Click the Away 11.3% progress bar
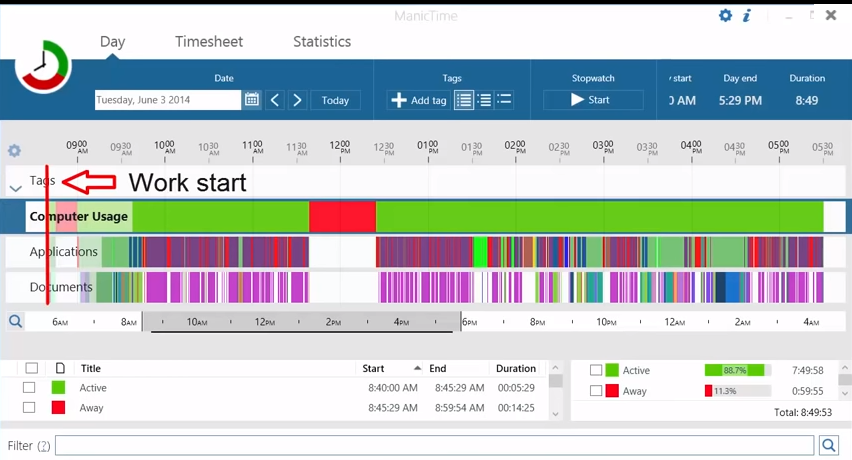 (x=738, y=390)
